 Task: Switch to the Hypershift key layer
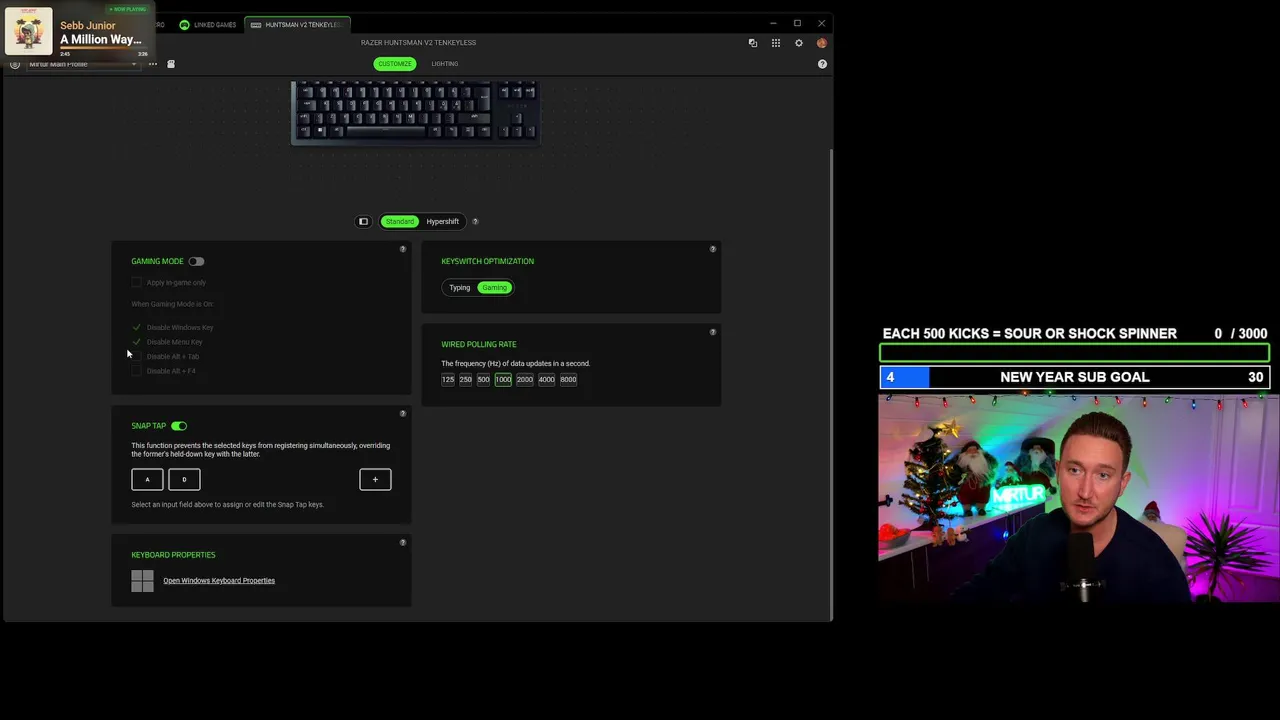(x=442, y=222)
